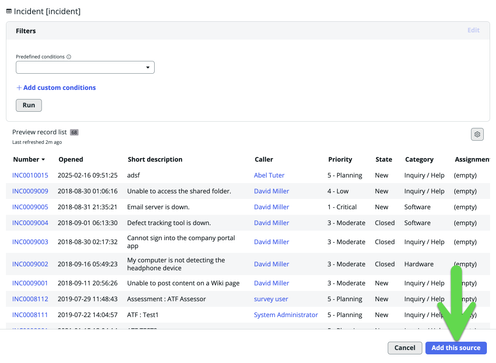Open incident INC0009003

coord(30,242)
